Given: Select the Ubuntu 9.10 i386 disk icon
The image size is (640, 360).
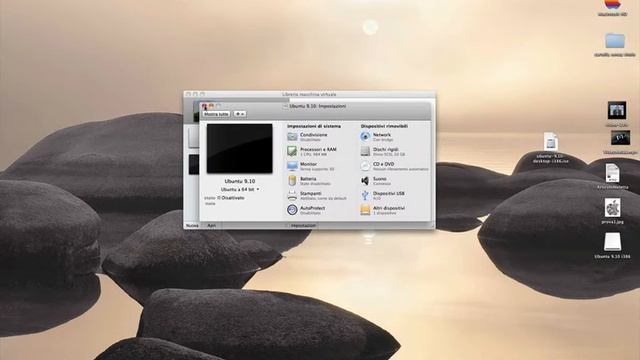Looking at the screenshot, I should (612, 242).
